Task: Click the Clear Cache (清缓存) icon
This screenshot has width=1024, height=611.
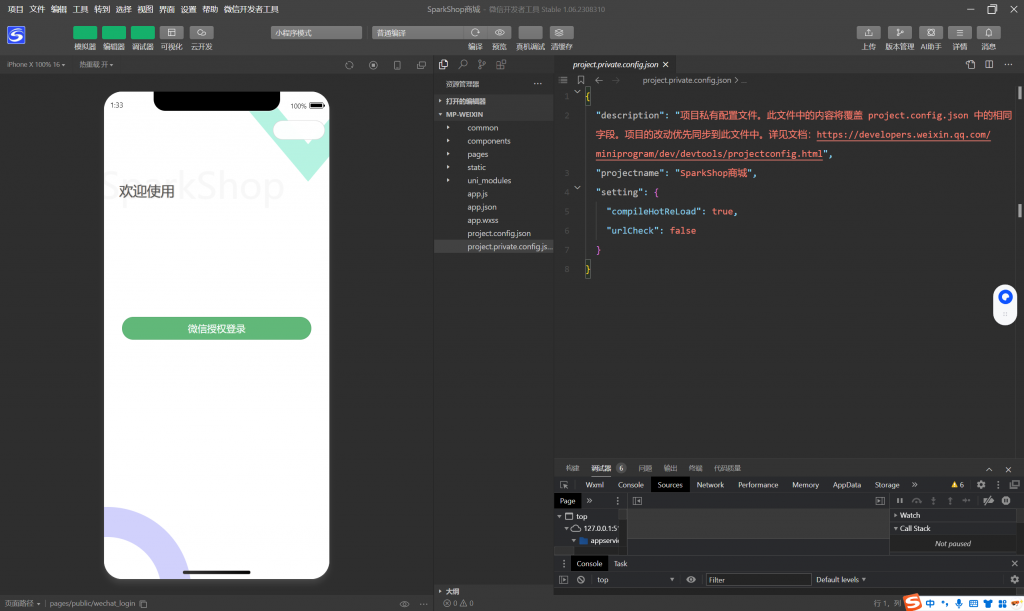Action: click(561, 33)
